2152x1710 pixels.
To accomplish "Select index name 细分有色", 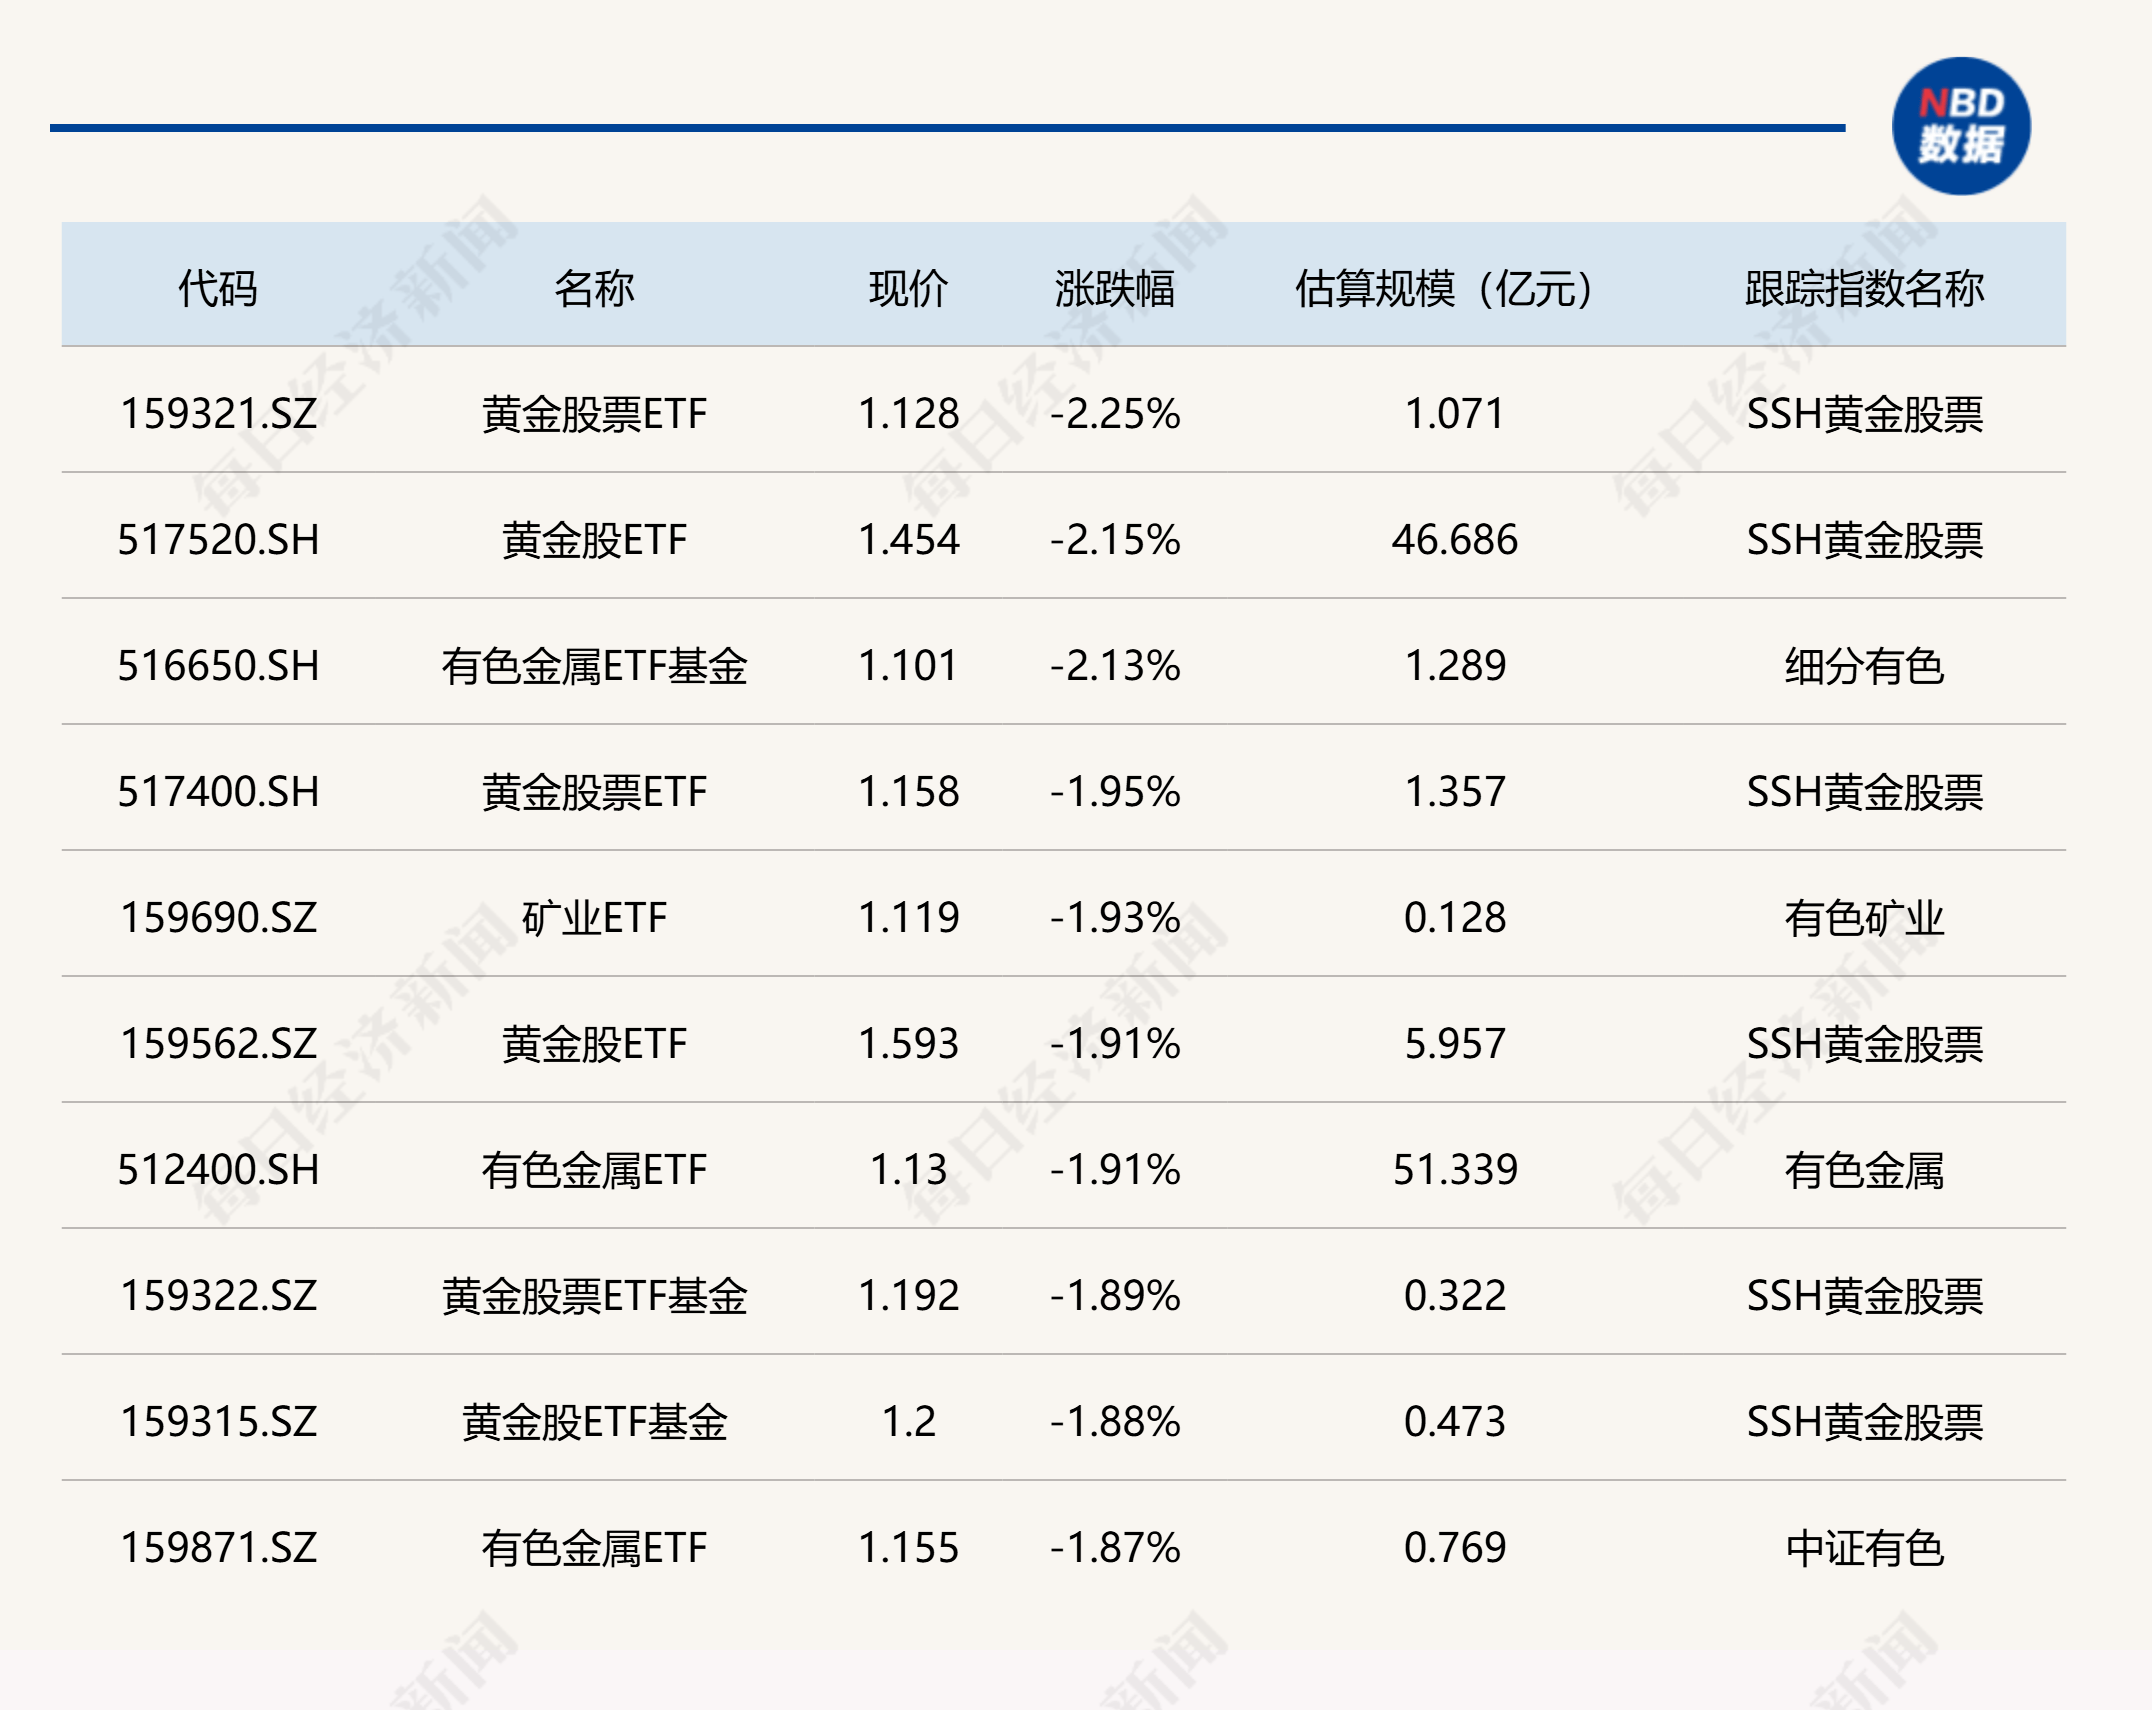I will (x=1865, y=666).
